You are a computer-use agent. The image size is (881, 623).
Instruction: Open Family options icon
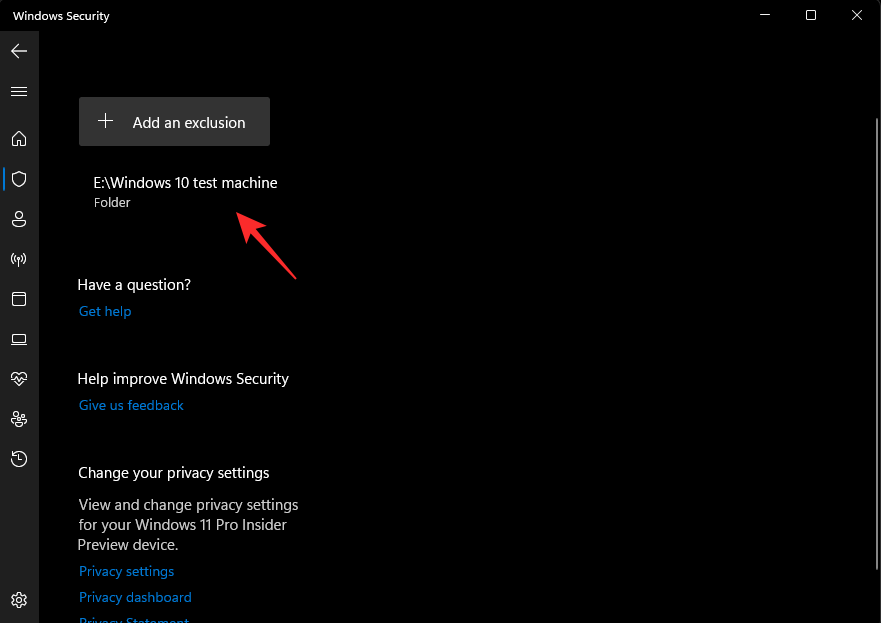pos(19,419)
